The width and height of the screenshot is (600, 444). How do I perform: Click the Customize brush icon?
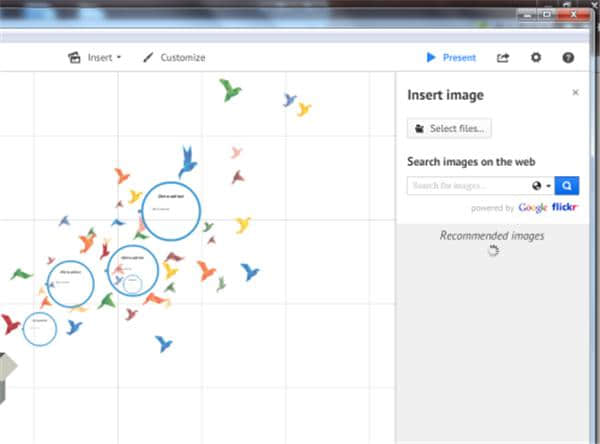coord(148,57)
